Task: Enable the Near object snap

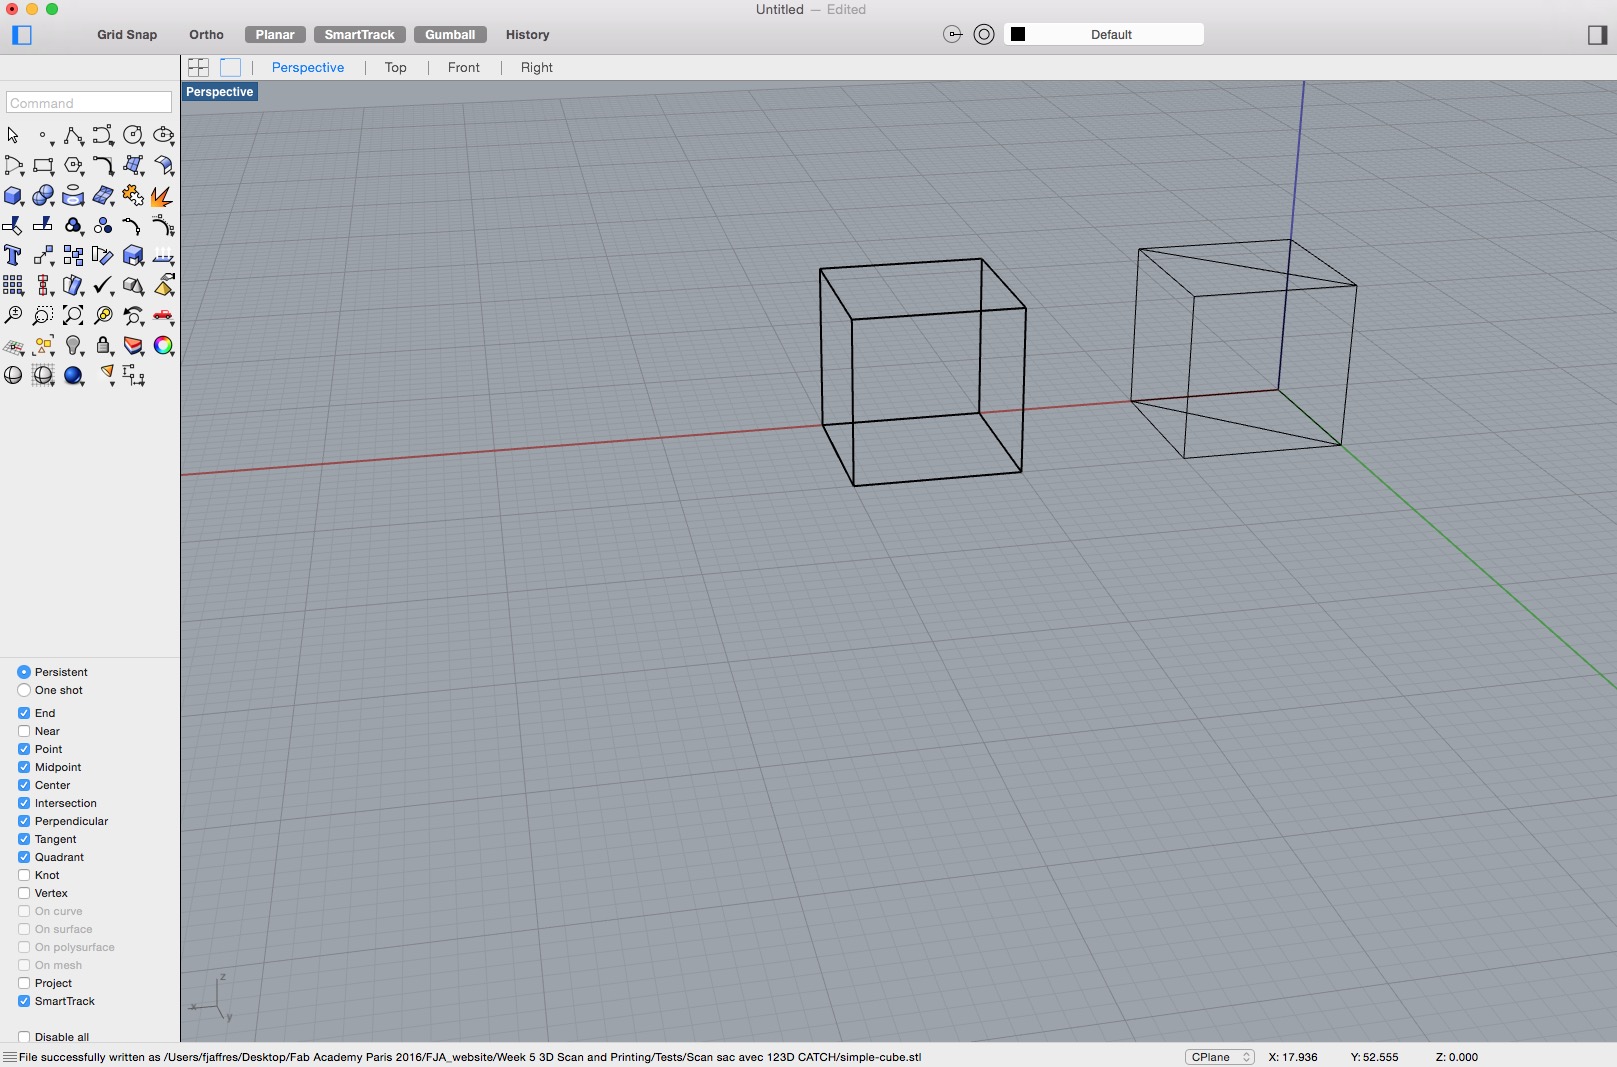Action: (24, 731)
